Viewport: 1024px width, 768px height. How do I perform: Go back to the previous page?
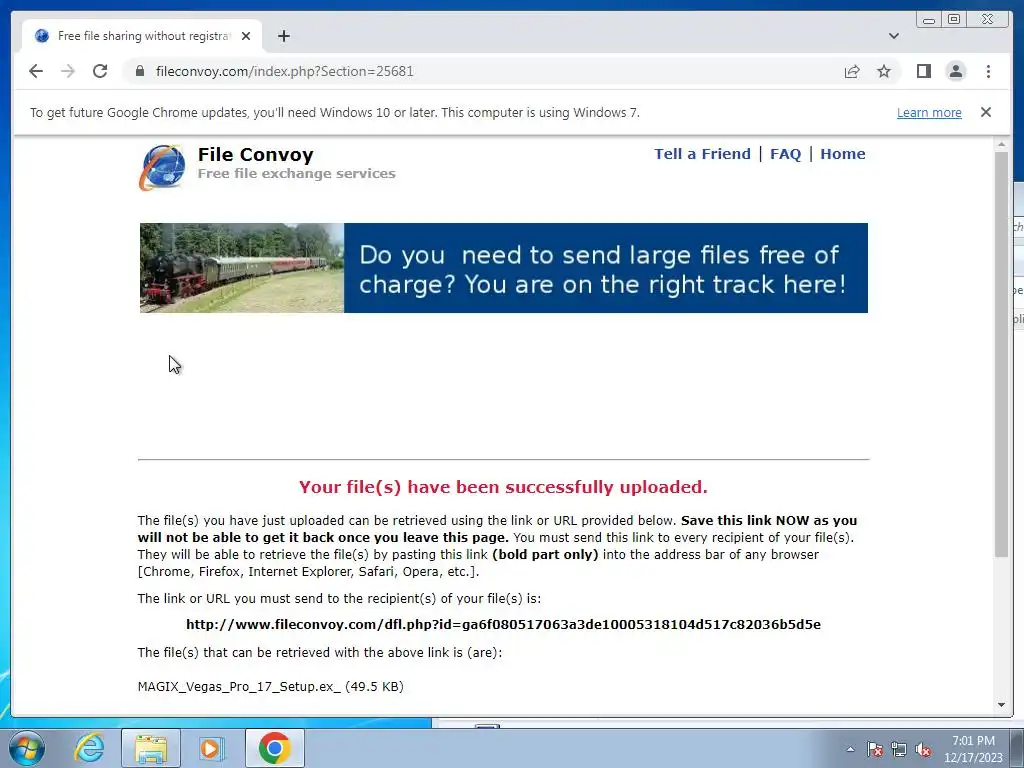(36, 71)
